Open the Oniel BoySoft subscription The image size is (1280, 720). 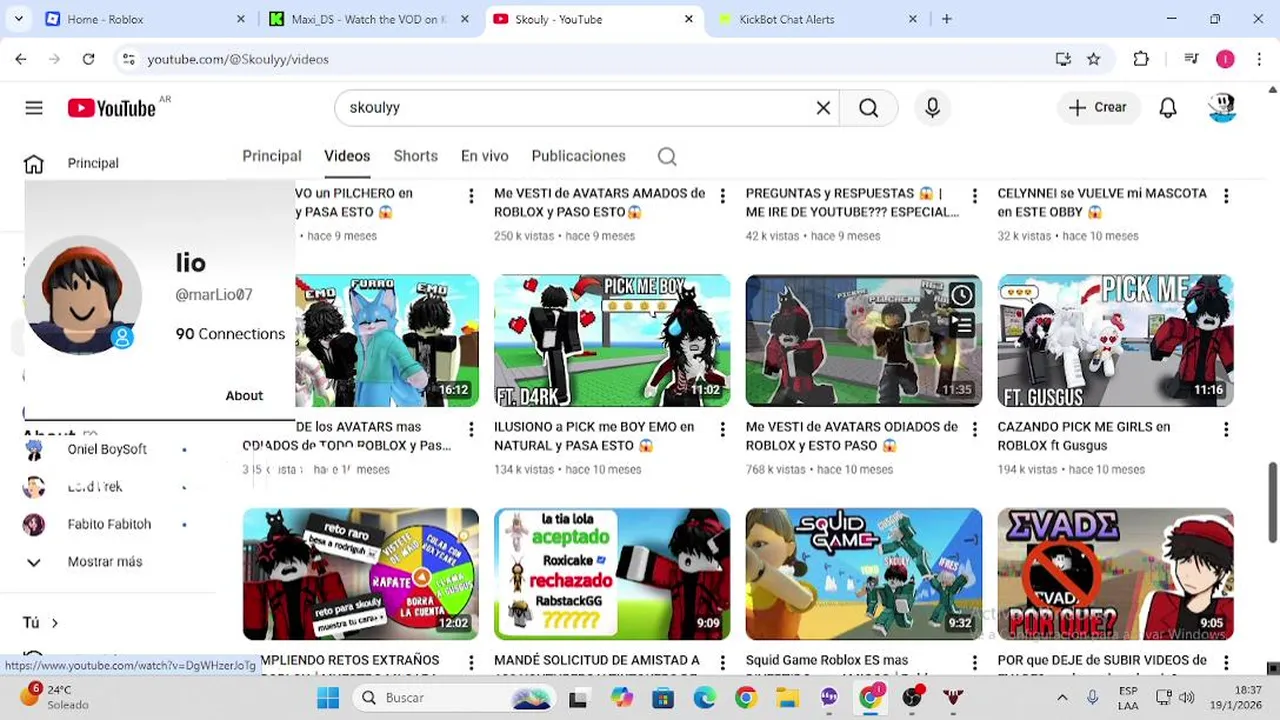click(x=107, y=449)
